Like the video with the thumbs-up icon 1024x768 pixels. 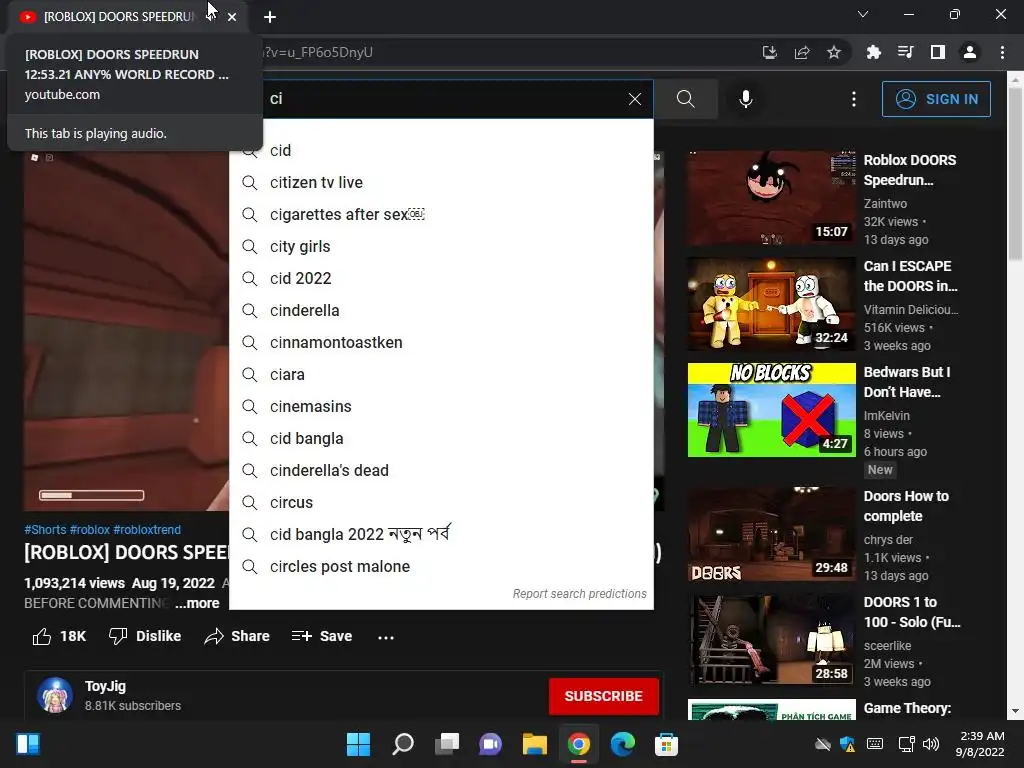(42, 636)
